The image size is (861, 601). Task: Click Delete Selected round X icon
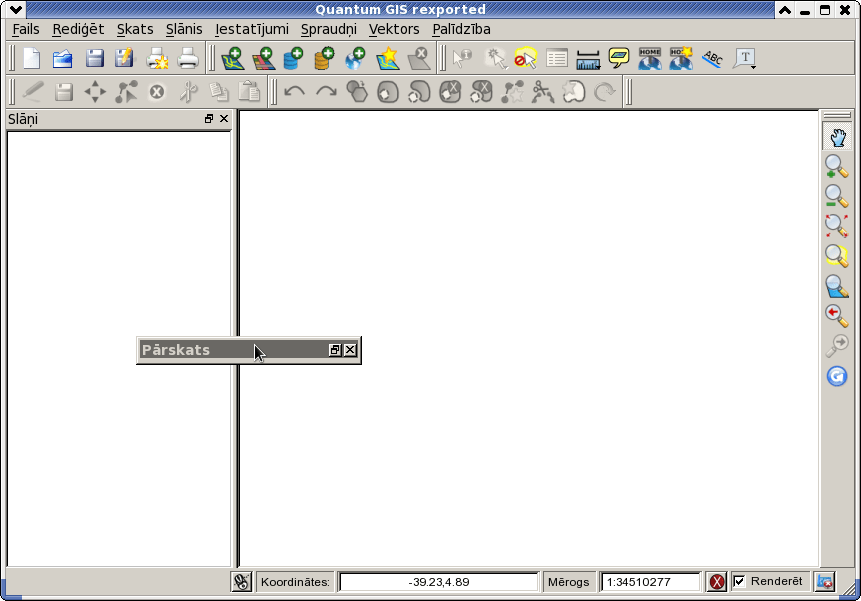[157, 92]
